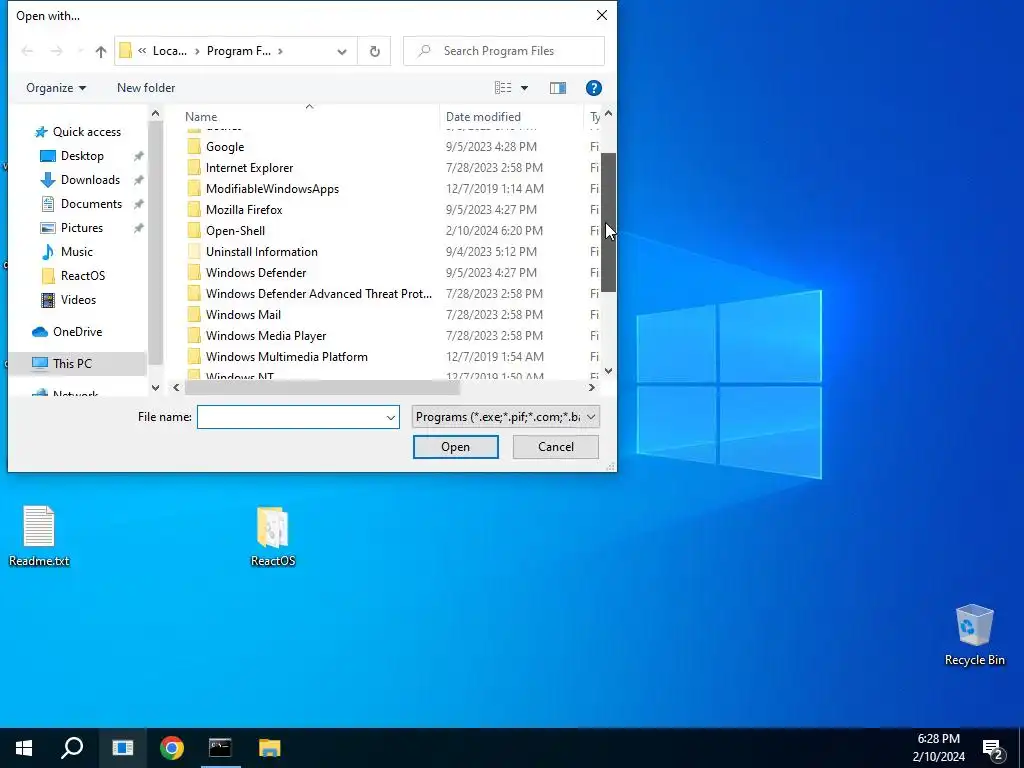The width and height of the screenshot is (1024, 768).
Task: Launch Google Chrome from the taskbar
Action: [171, 748]
